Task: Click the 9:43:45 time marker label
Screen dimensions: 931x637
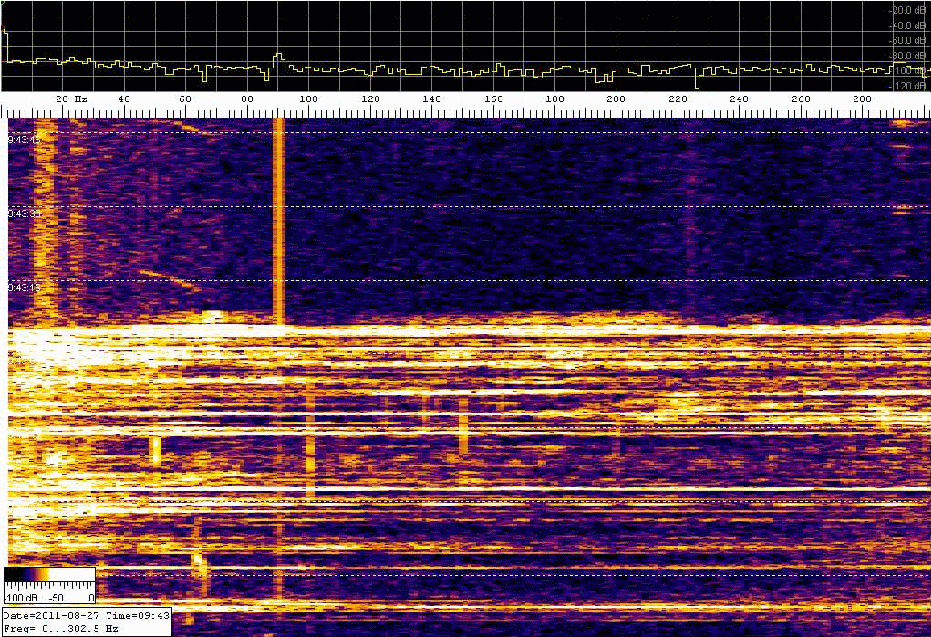Action: pos(24,139)
